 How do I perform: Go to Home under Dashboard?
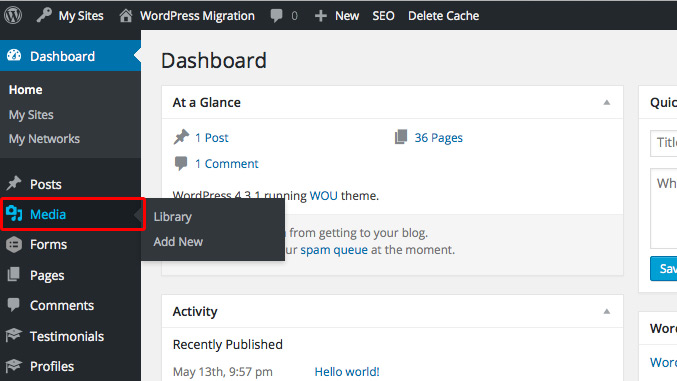[x=25, y=89]
